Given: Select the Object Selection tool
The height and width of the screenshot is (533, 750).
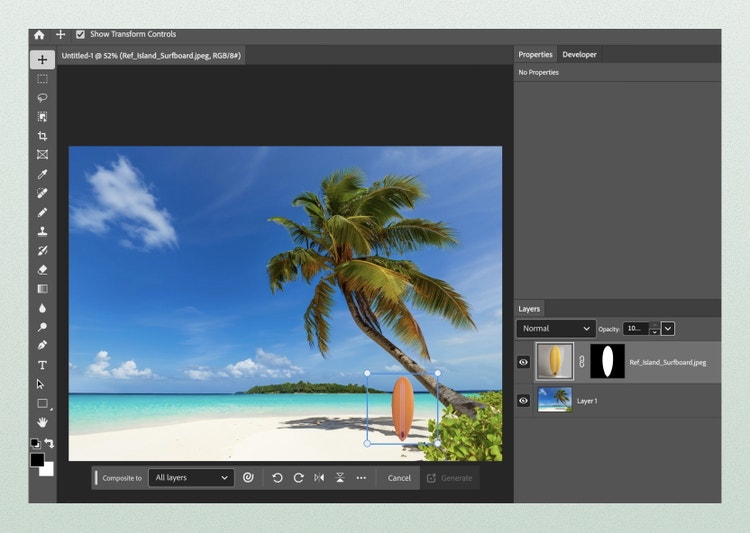Looking at the screenshot, I should tap(43, 117).
